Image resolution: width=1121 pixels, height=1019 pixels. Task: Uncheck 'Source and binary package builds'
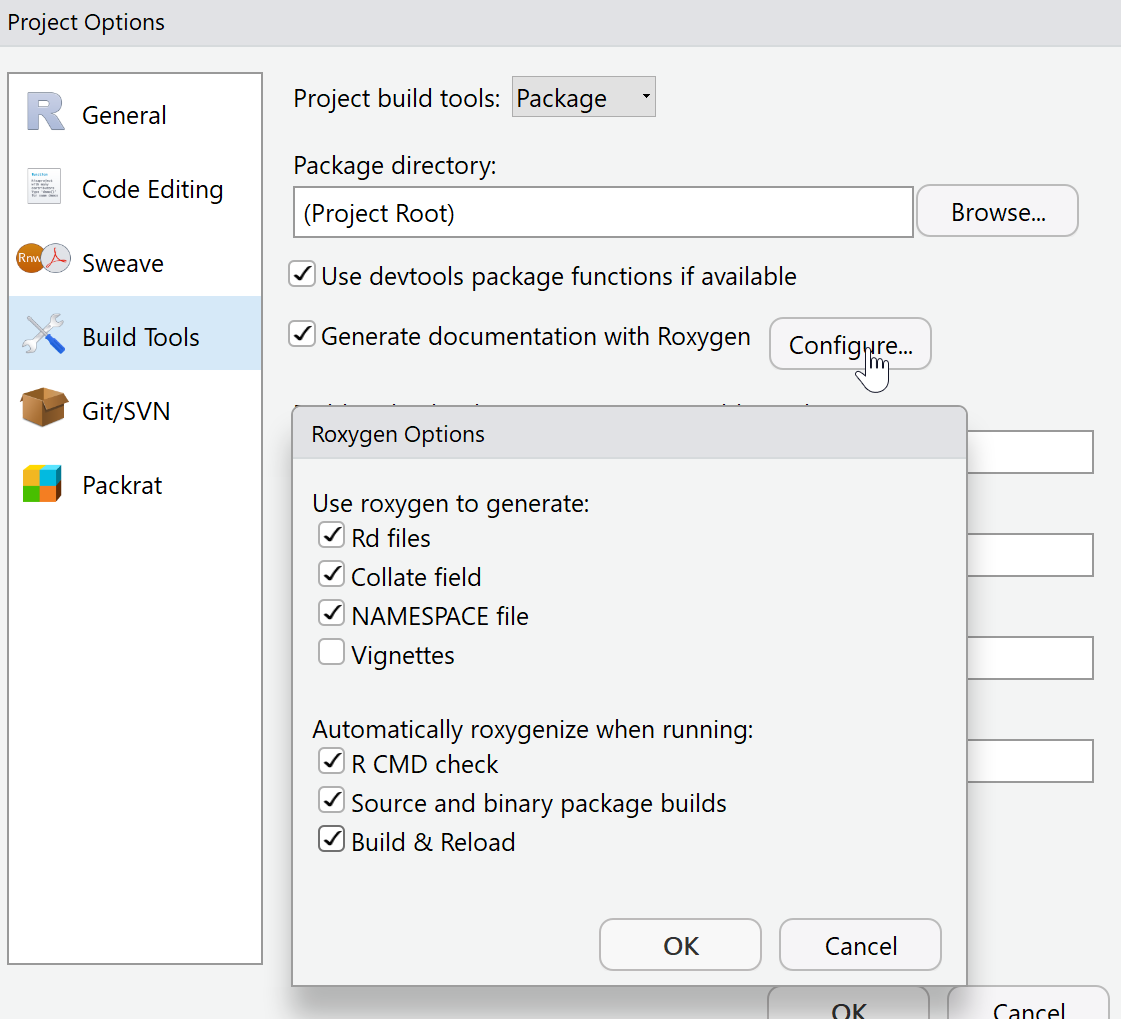tap(331, 800)
